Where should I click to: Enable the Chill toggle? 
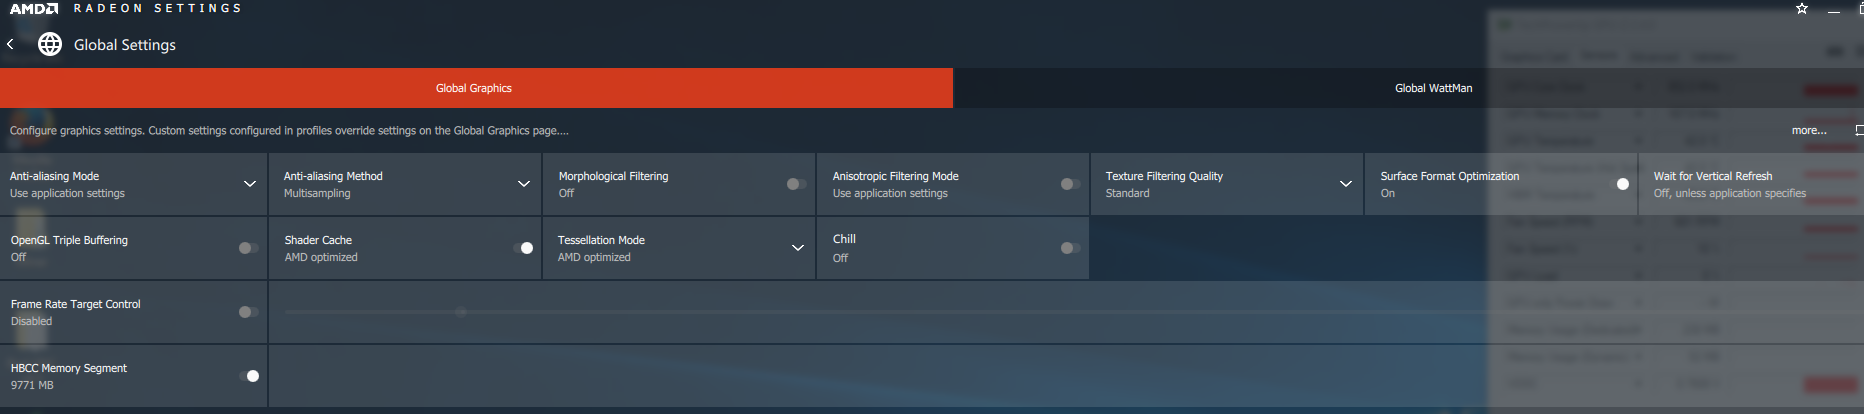coord(1070,248)
